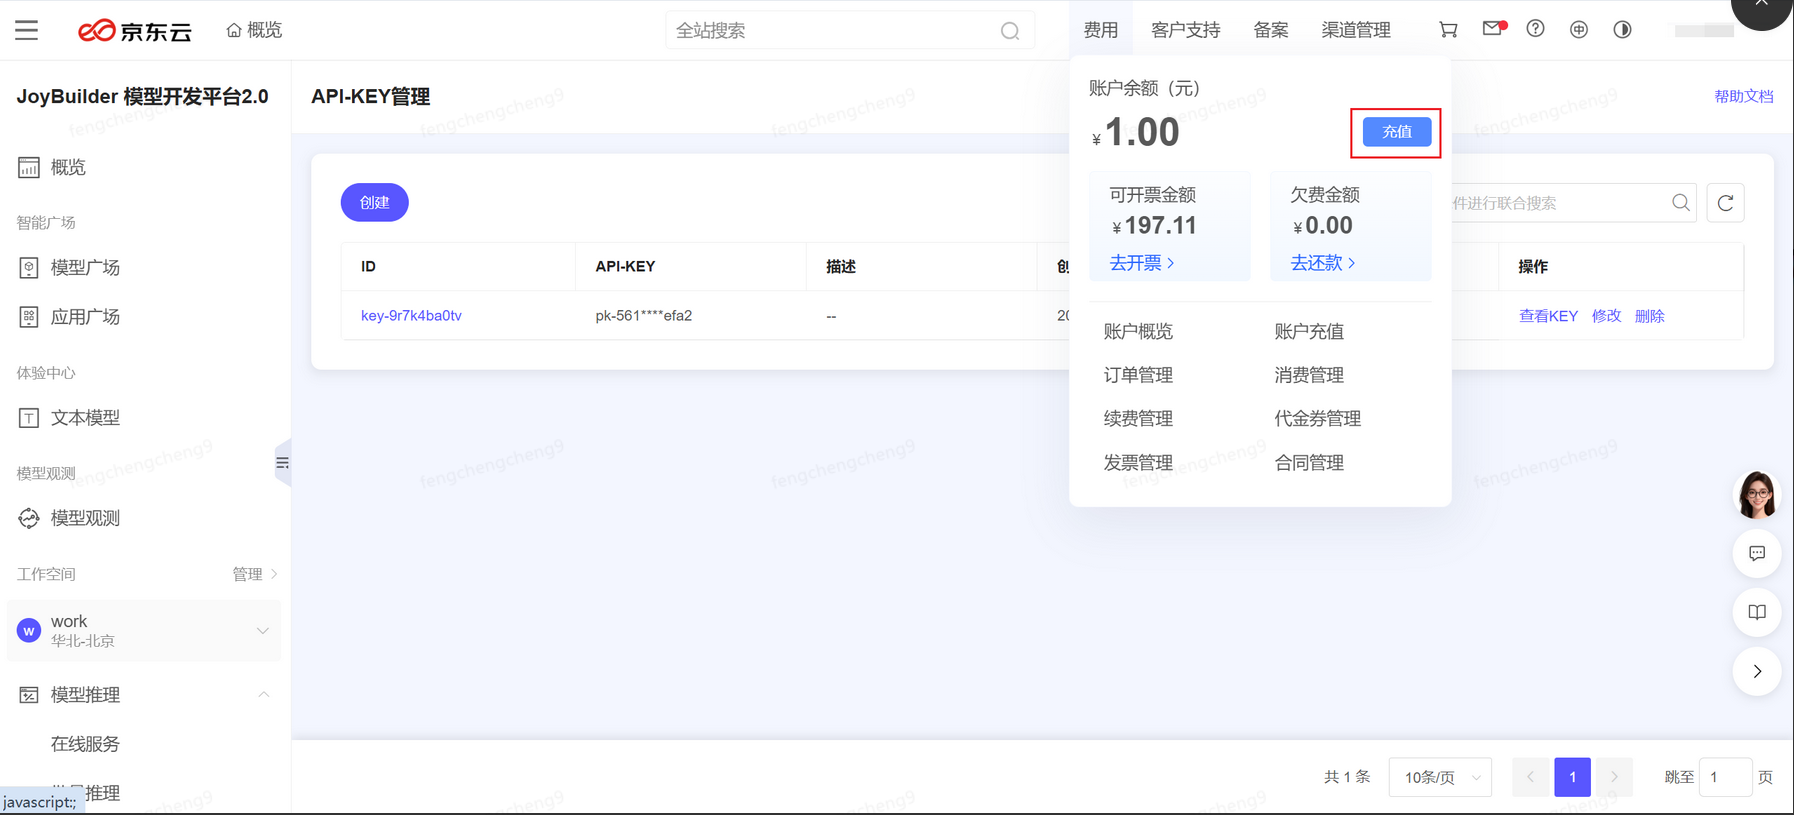Open the 10条/页 page size dropdown
Image resolution: width=1794 pixels, height=815 pixels.
1440,777
